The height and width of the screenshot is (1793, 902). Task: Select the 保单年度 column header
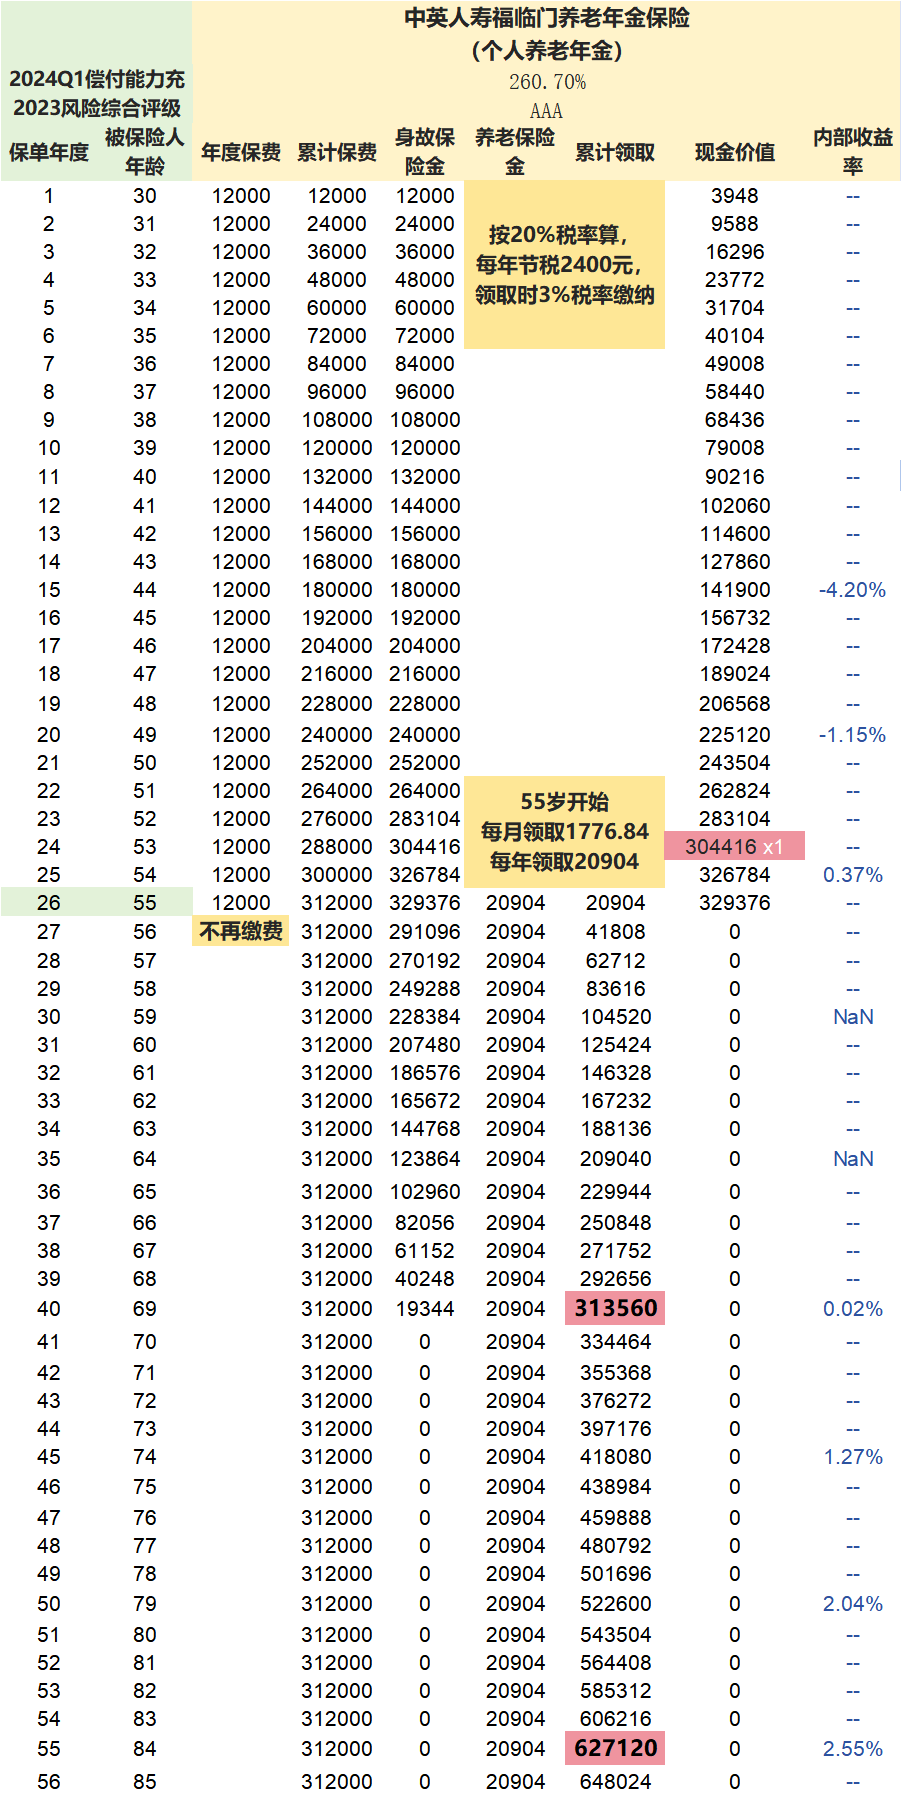pyautogui.click(x=49, y=152)
